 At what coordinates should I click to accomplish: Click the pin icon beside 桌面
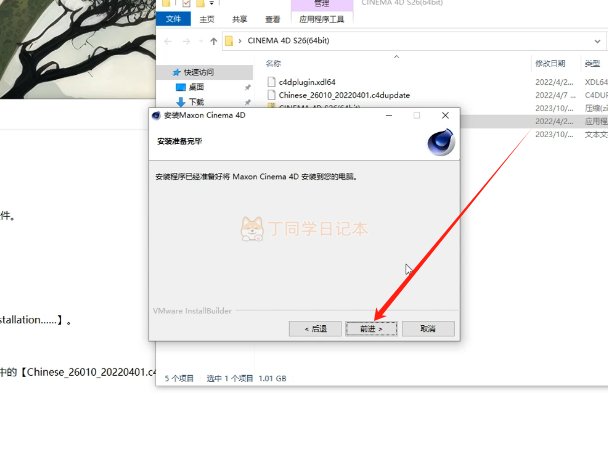coord(247,87)
